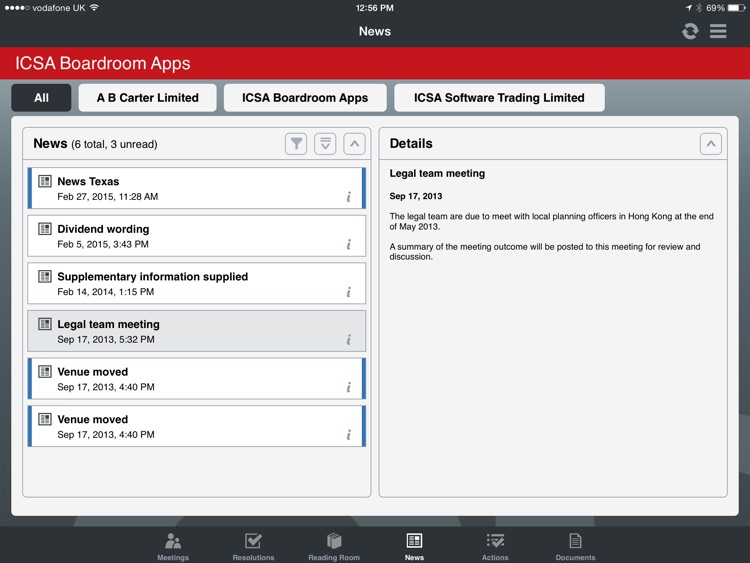The height and width of the screenshot is (563, 750).
Task: Go to the Resolutions tab
Action: click(x=253, y=547)
